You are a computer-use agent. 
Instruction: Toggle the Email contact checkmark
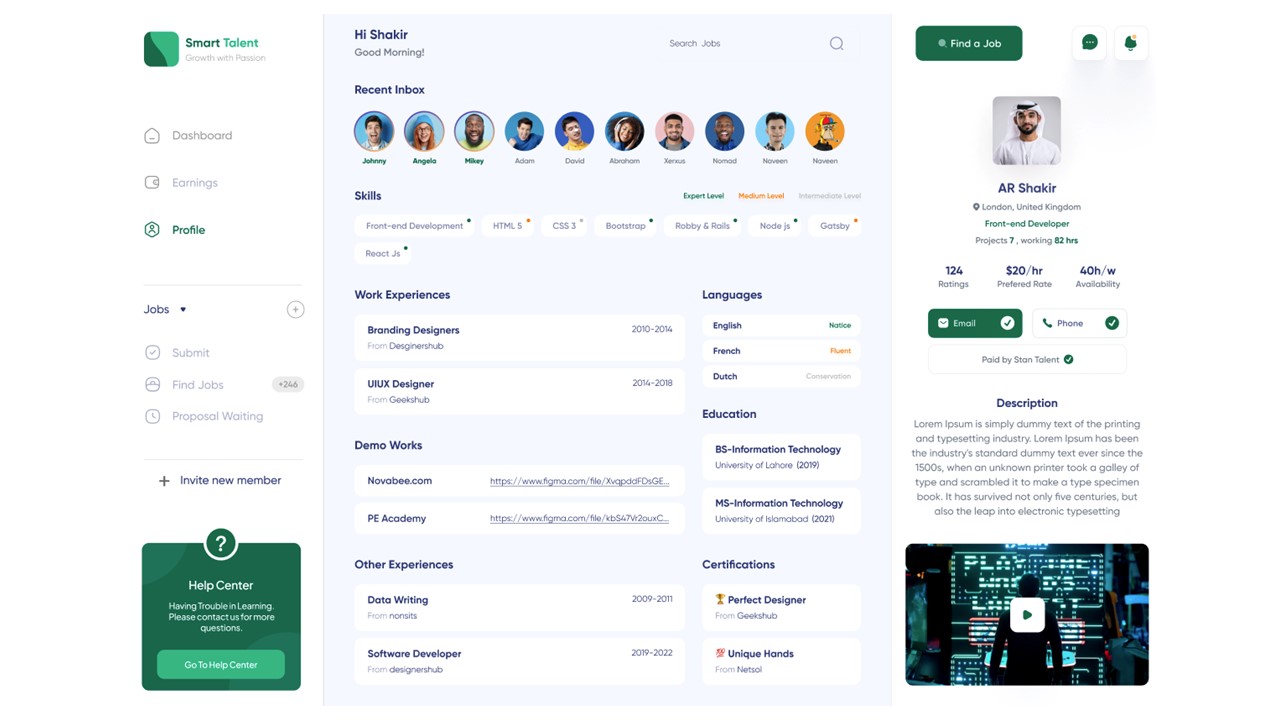pos(1007,323)
